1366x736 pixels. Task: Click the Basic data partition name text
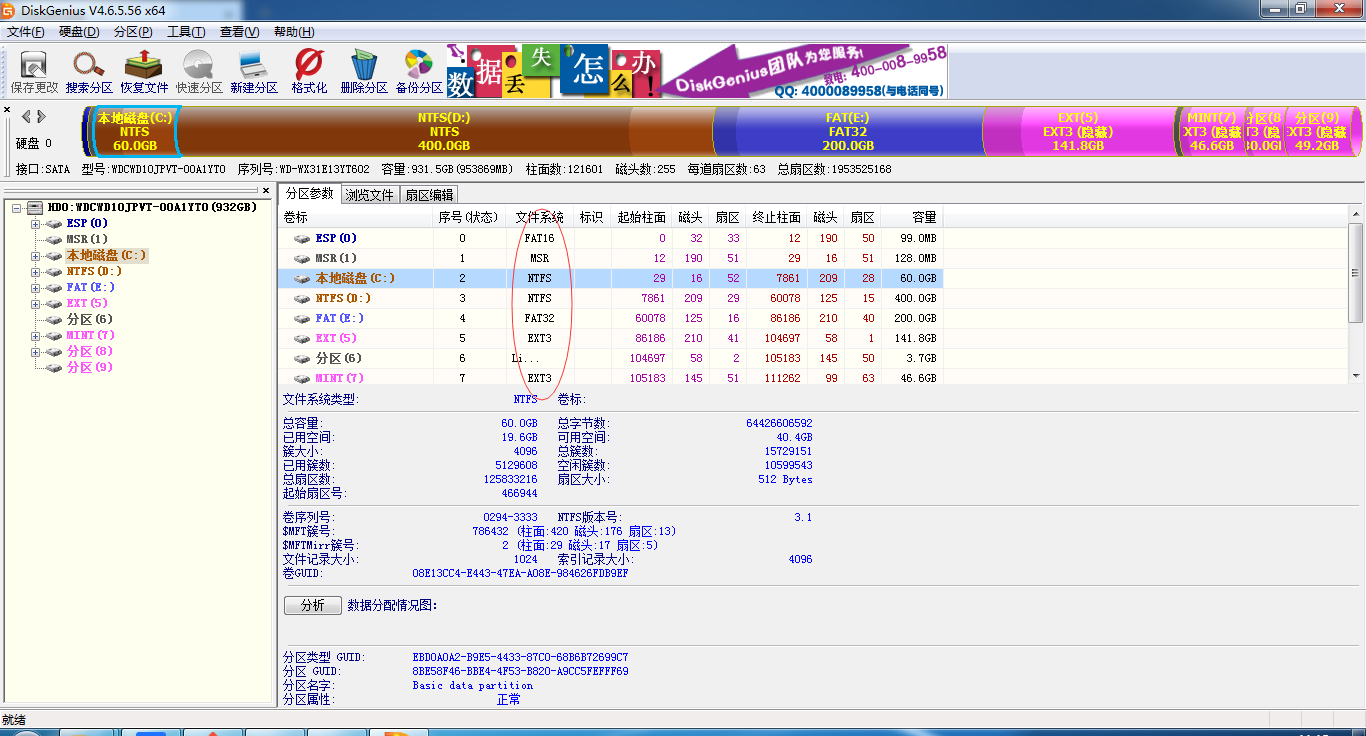(x=473, y=685)
